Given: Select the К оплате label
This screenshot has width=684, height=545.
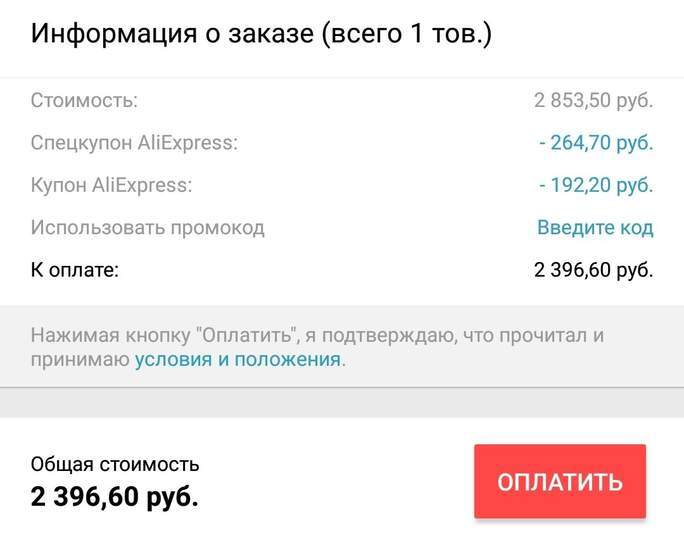Looking at the screenshot, I should tap(75, 270).
